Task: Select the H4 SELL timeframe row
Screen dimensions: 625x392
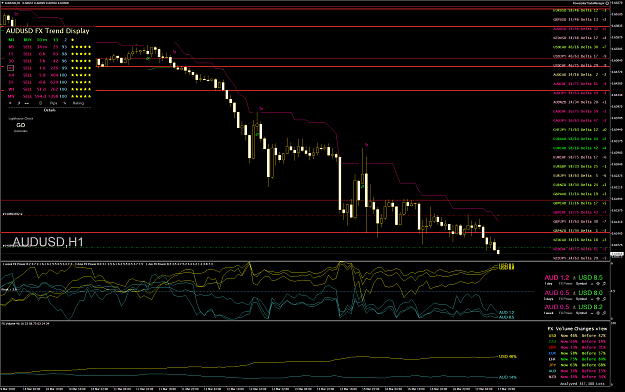Action: tap(49, 75)
